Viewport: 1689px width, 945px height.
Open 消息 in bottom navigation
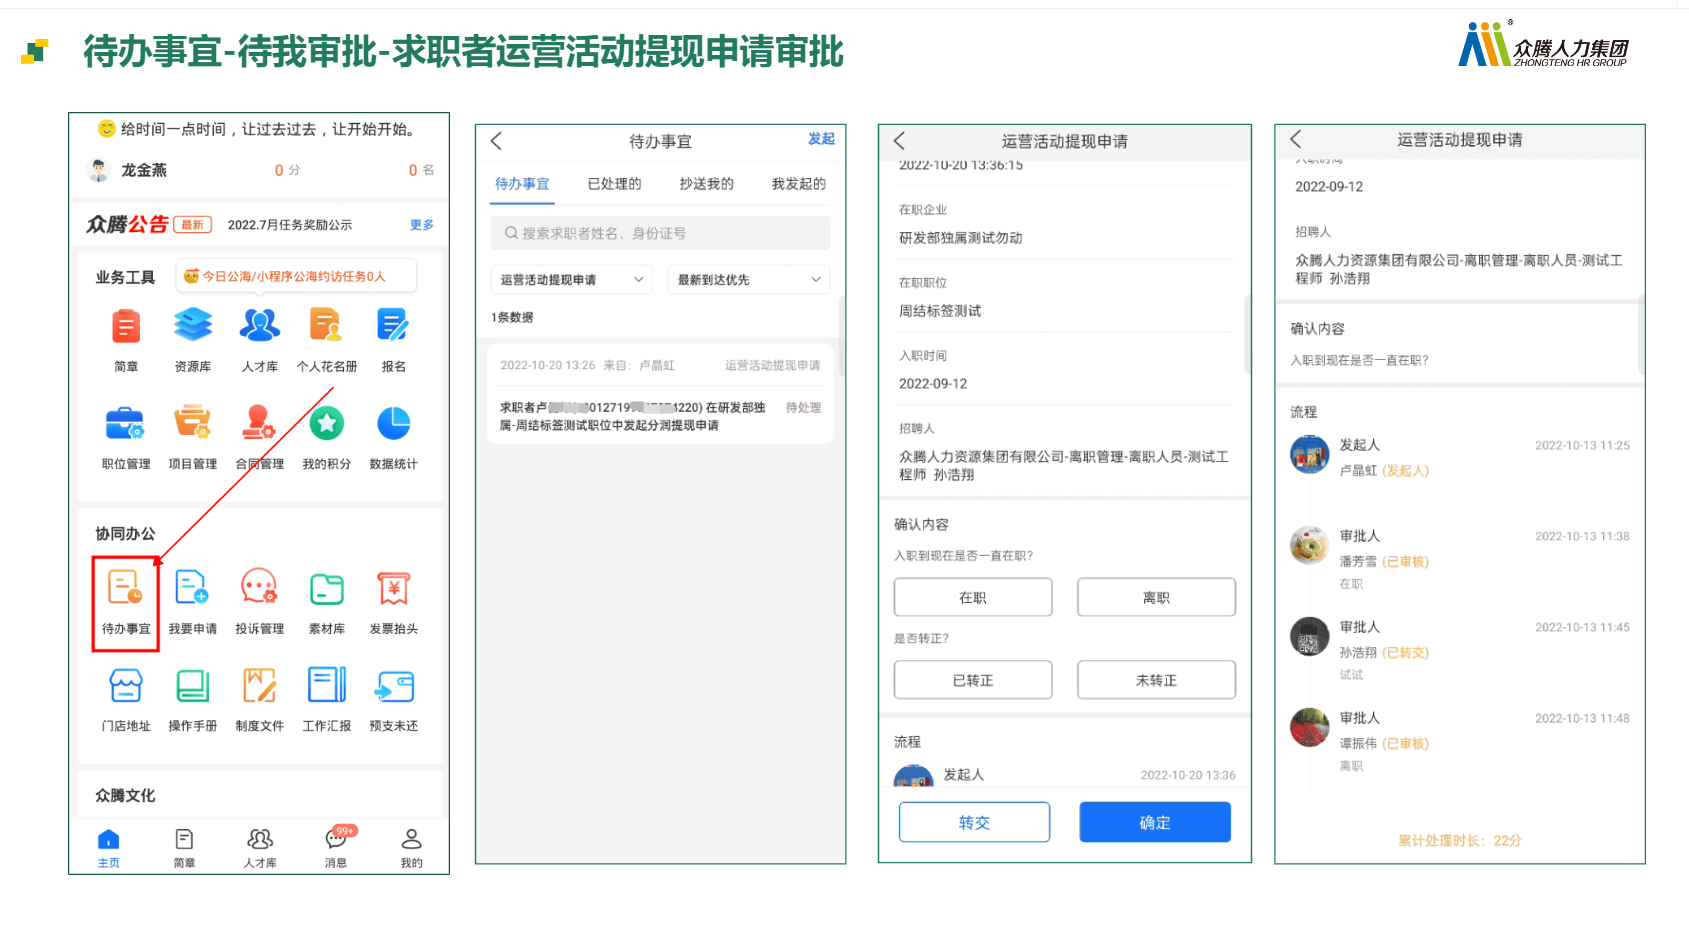[x=336, y=848]
